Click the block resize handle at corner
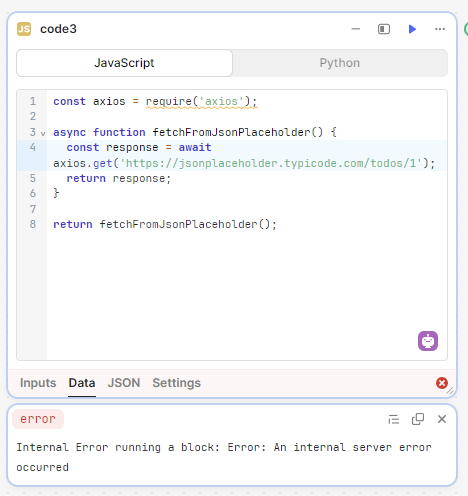468x496 pixels. 450,391
